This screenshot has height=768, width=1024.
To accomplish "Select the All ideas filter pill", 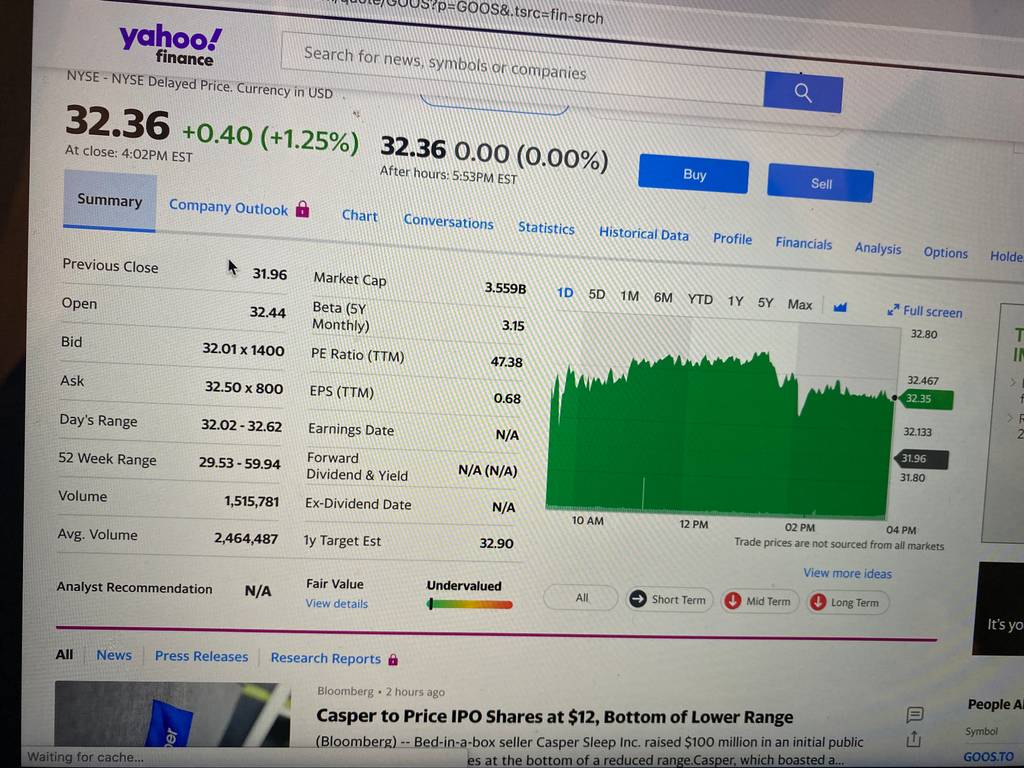I will click(x=581, y=598).
